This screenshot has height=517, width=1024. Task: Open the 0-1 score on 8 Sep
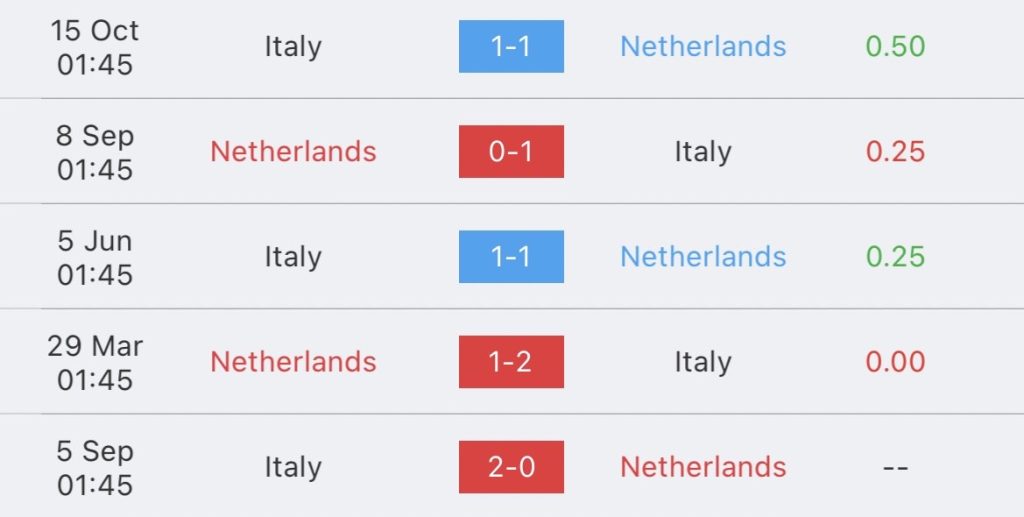tap(511, 151)
